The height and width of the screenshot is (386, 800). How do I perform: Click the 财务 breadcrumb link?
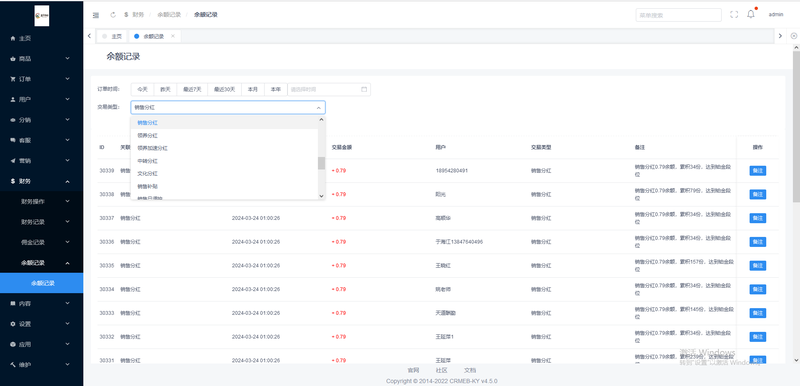(138, 15)
